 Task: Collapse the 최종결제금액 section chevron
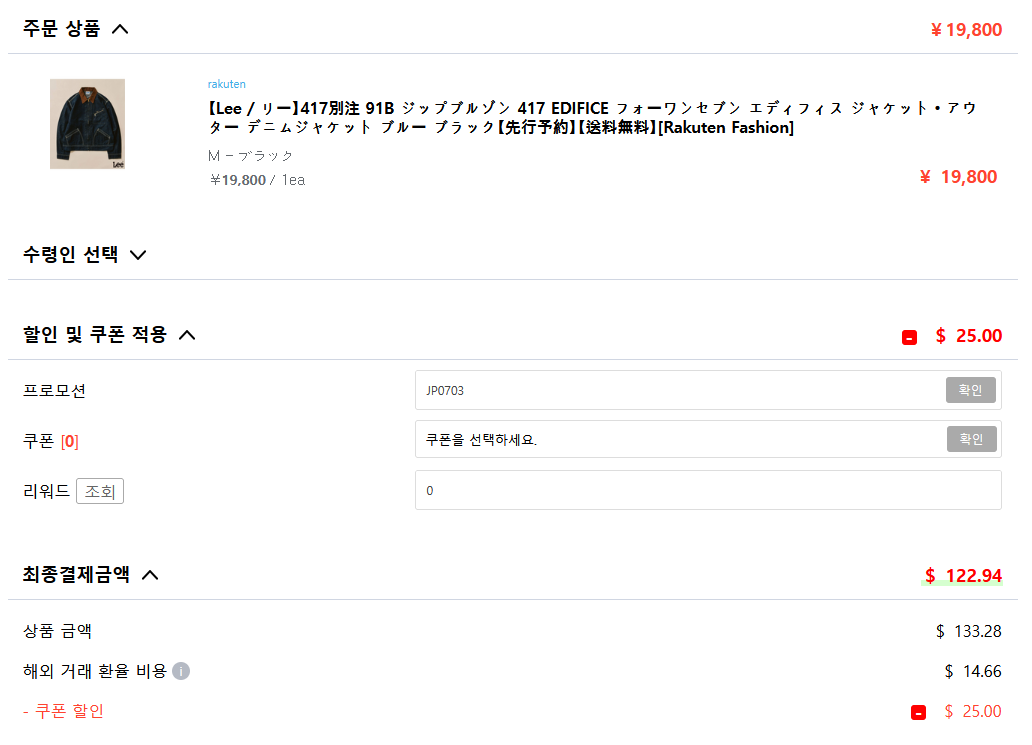(x=150, y=575)
